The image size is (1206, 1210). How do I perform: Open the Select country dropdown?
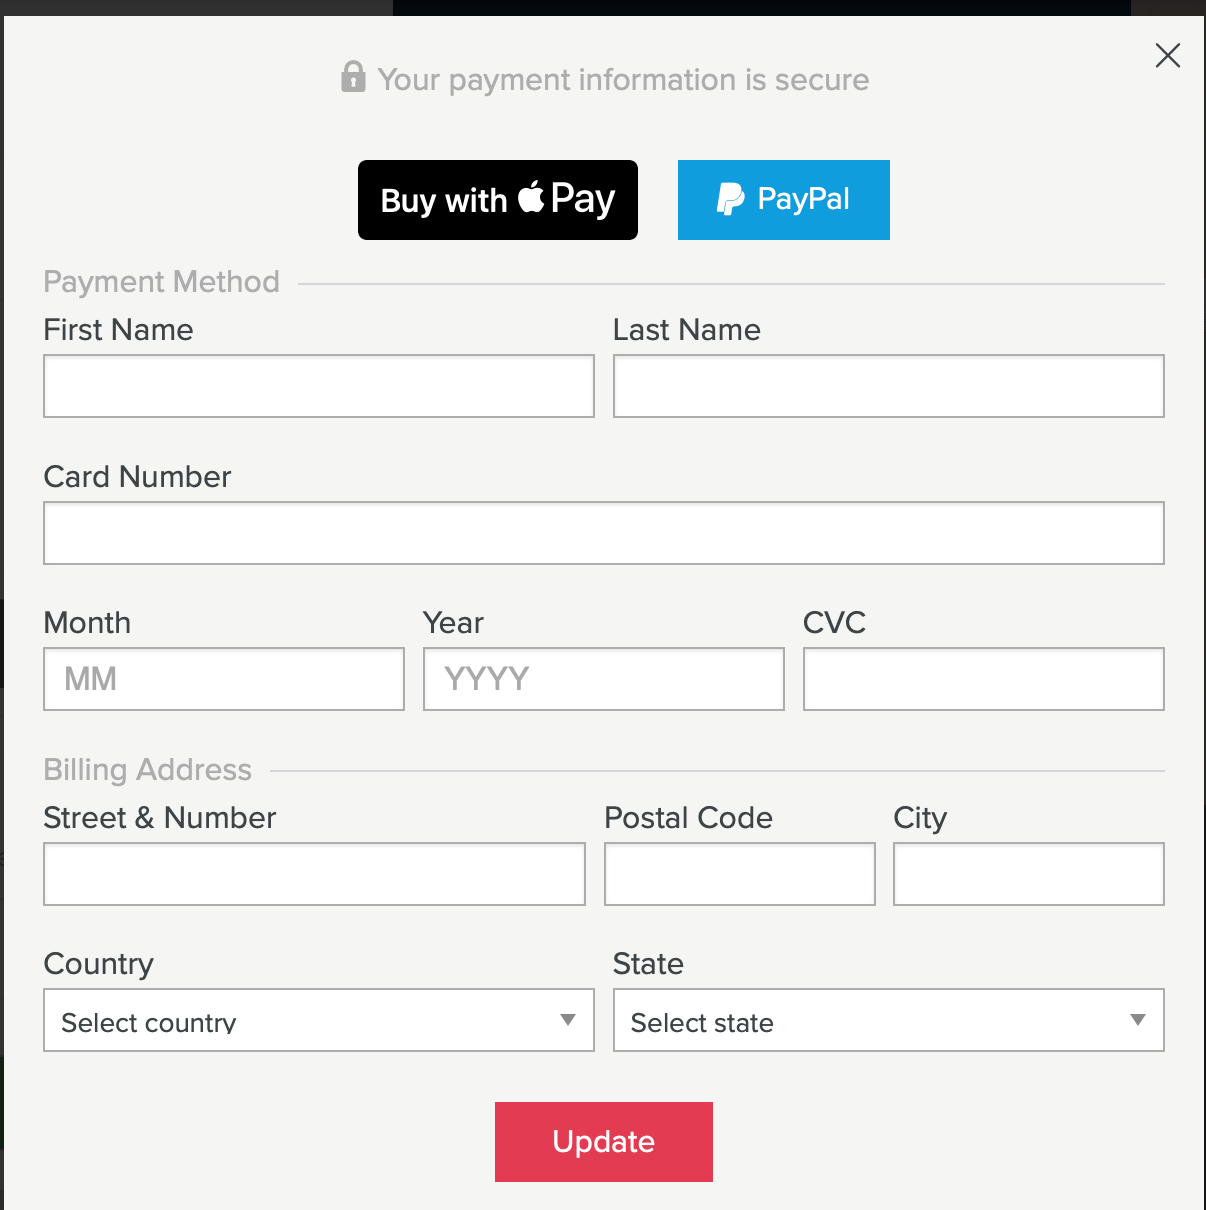(319, 1020)
